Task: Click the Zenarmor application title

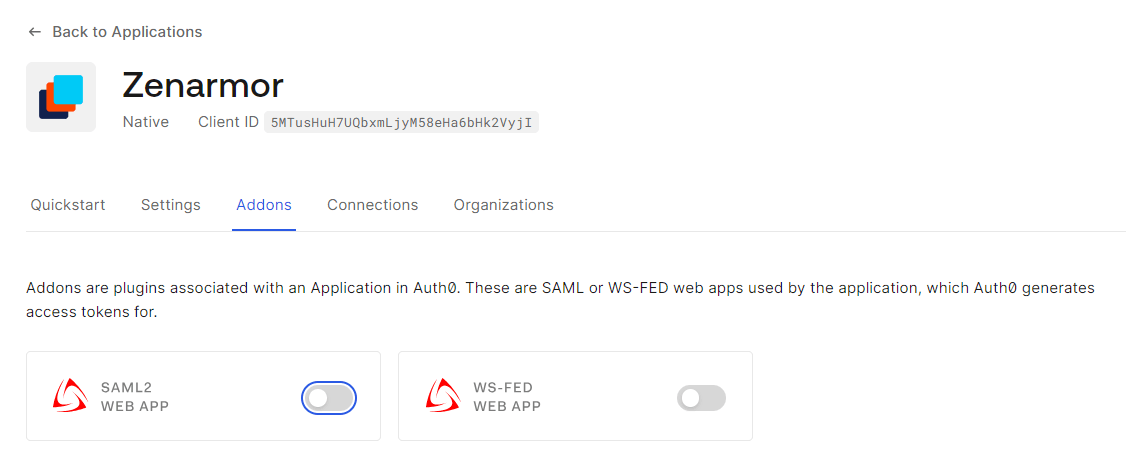Action: 203,85
